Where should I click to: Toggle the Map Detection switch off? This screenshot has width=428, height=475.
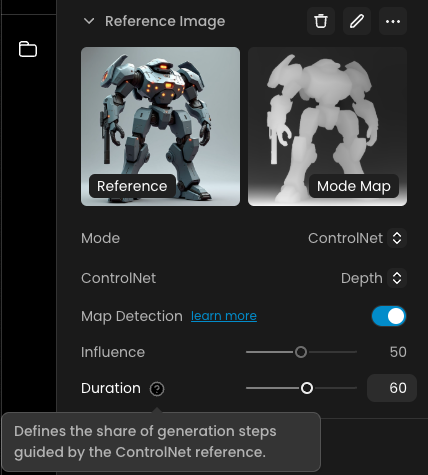pos(389,316)
